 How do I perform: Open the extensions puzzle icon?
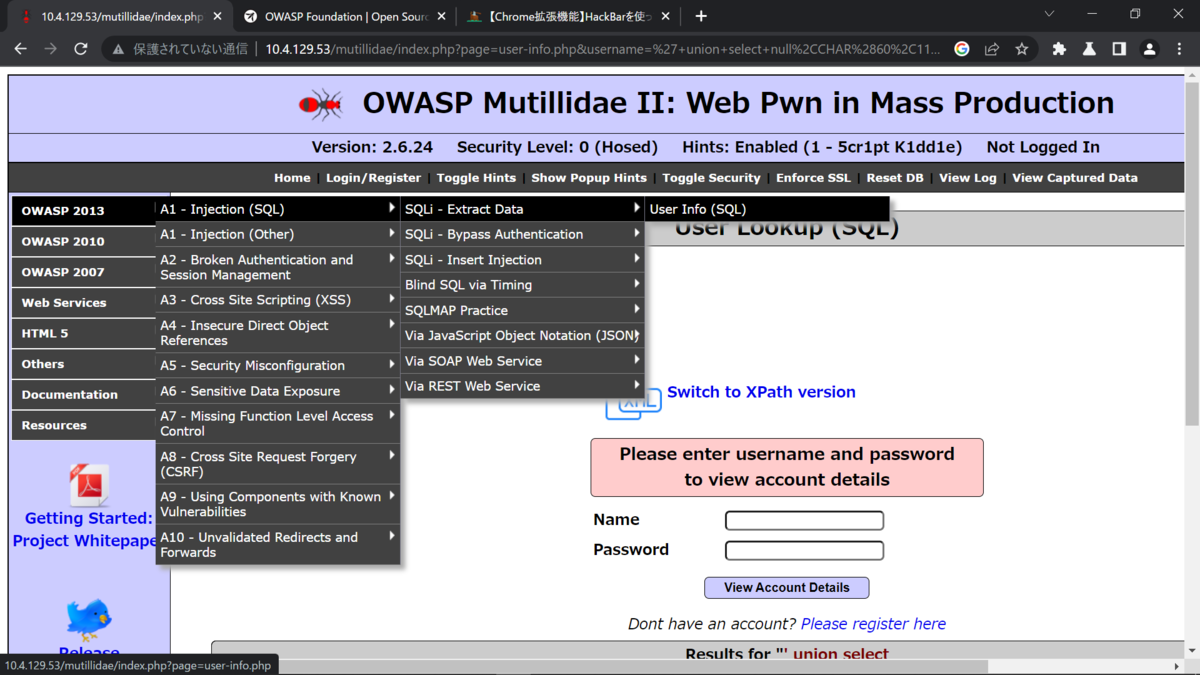pos(1059,49)
